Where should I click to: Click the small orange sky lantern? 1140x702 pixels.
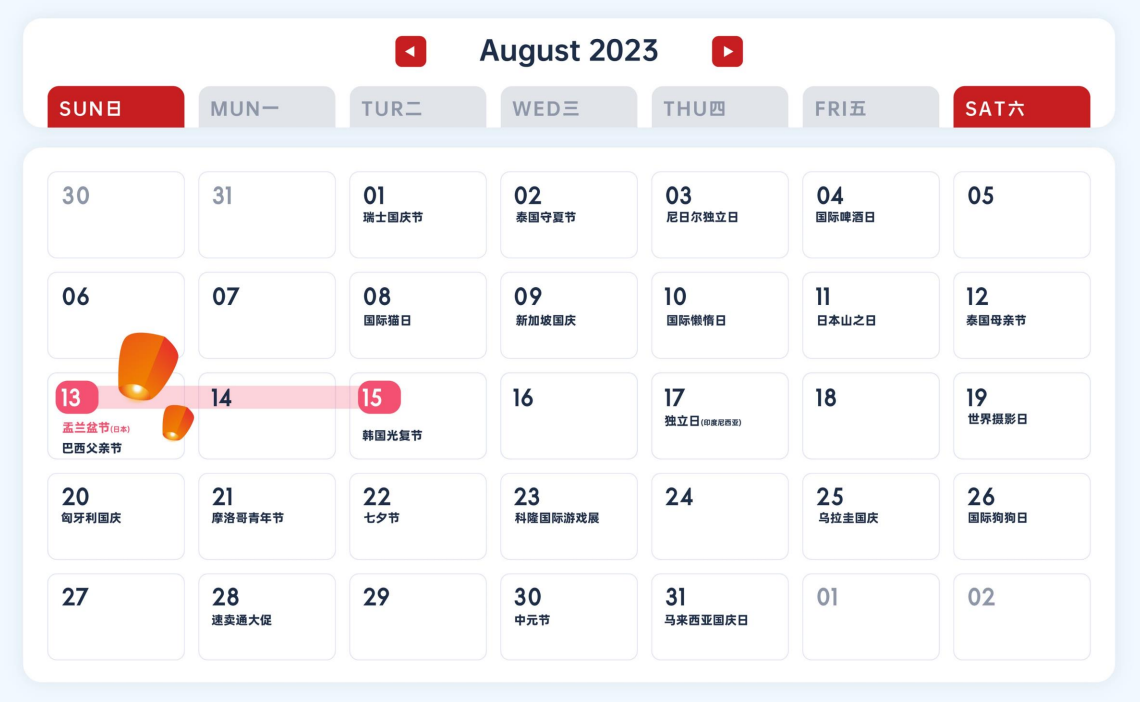tap(178, 422)
